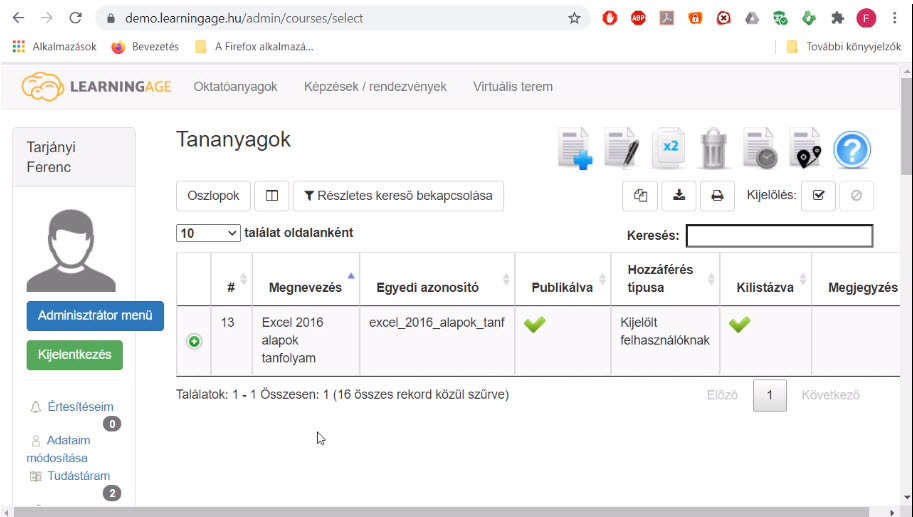Click into the Keresés search field
The image size is (913, 517).
pyautogui.click(x=779, y=236)
